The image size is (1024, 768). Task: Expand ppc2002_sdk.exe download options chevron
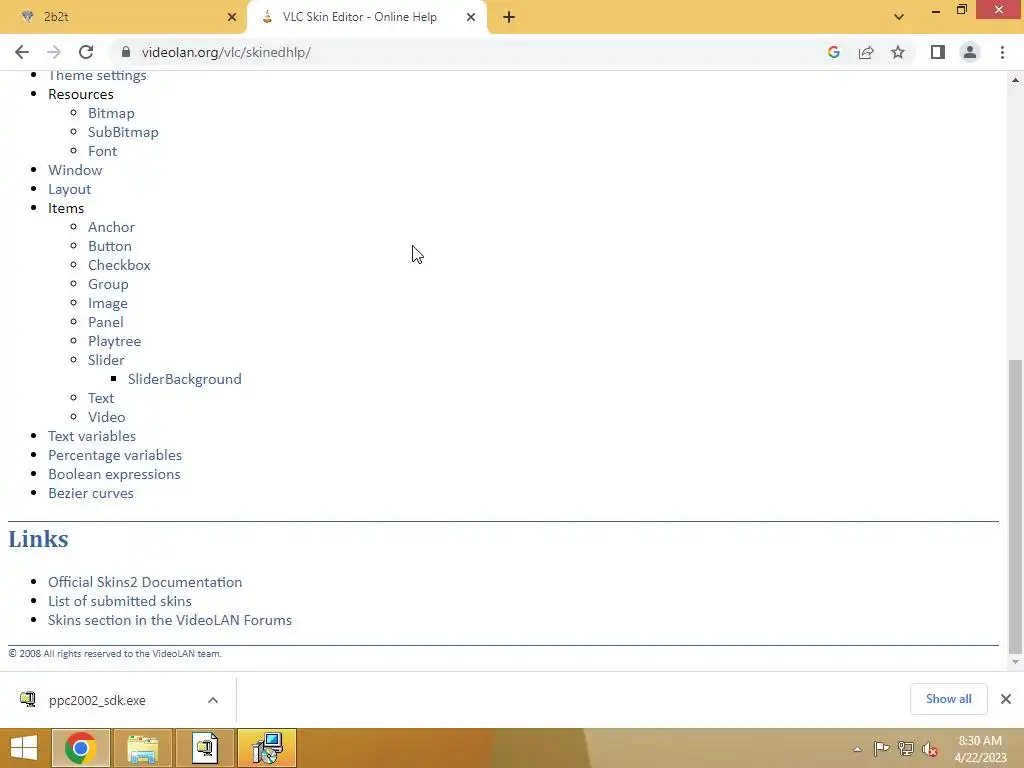pyautogui.click(x=213, y=700)
